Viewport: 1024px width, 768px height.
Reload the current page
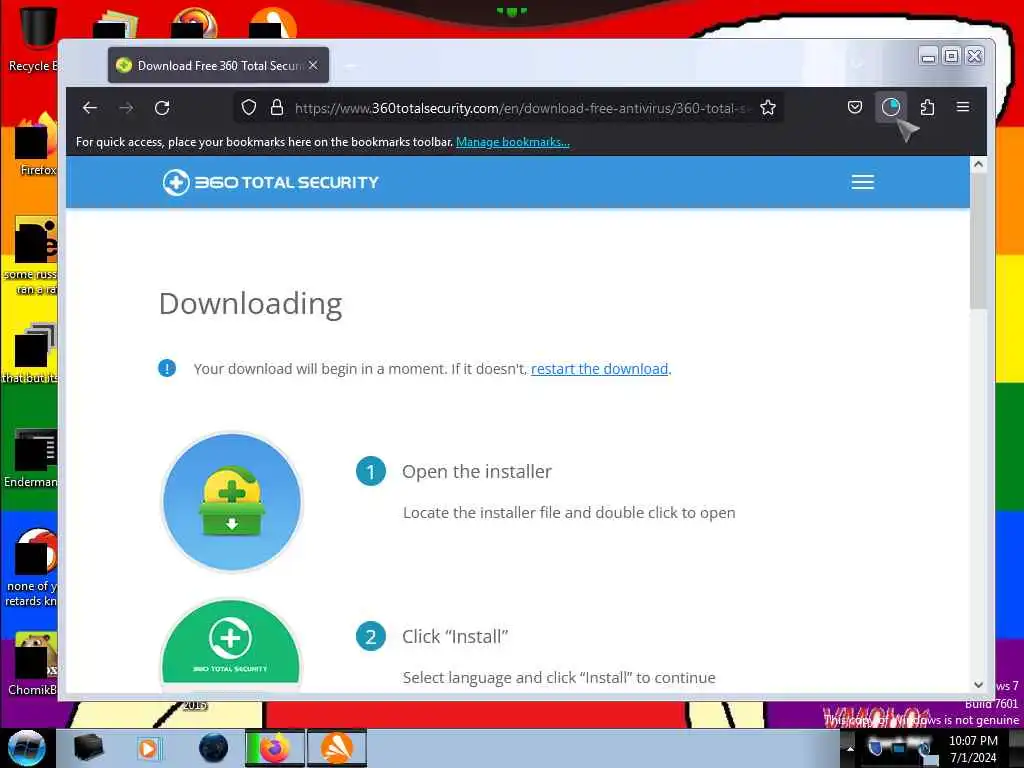pyautogui.click(x=163, y=108)
